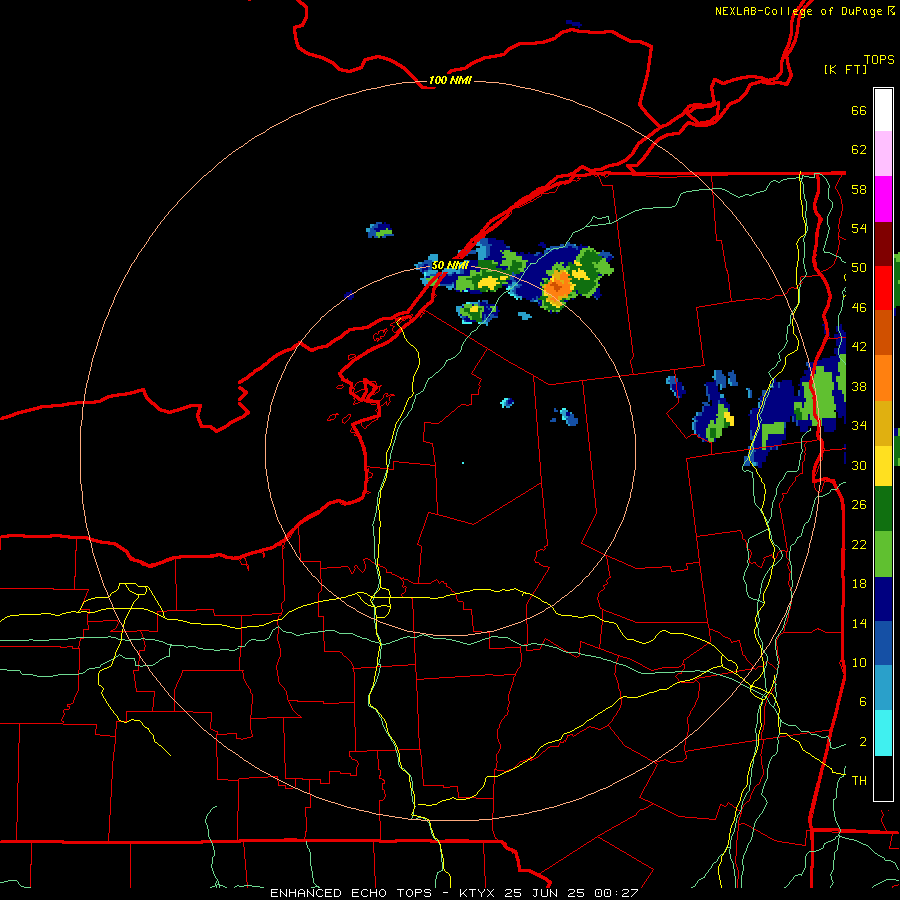The width and height of the screenshot is (900, 900).
Task: Click the "58" legend label
Action: click(859, 189)
